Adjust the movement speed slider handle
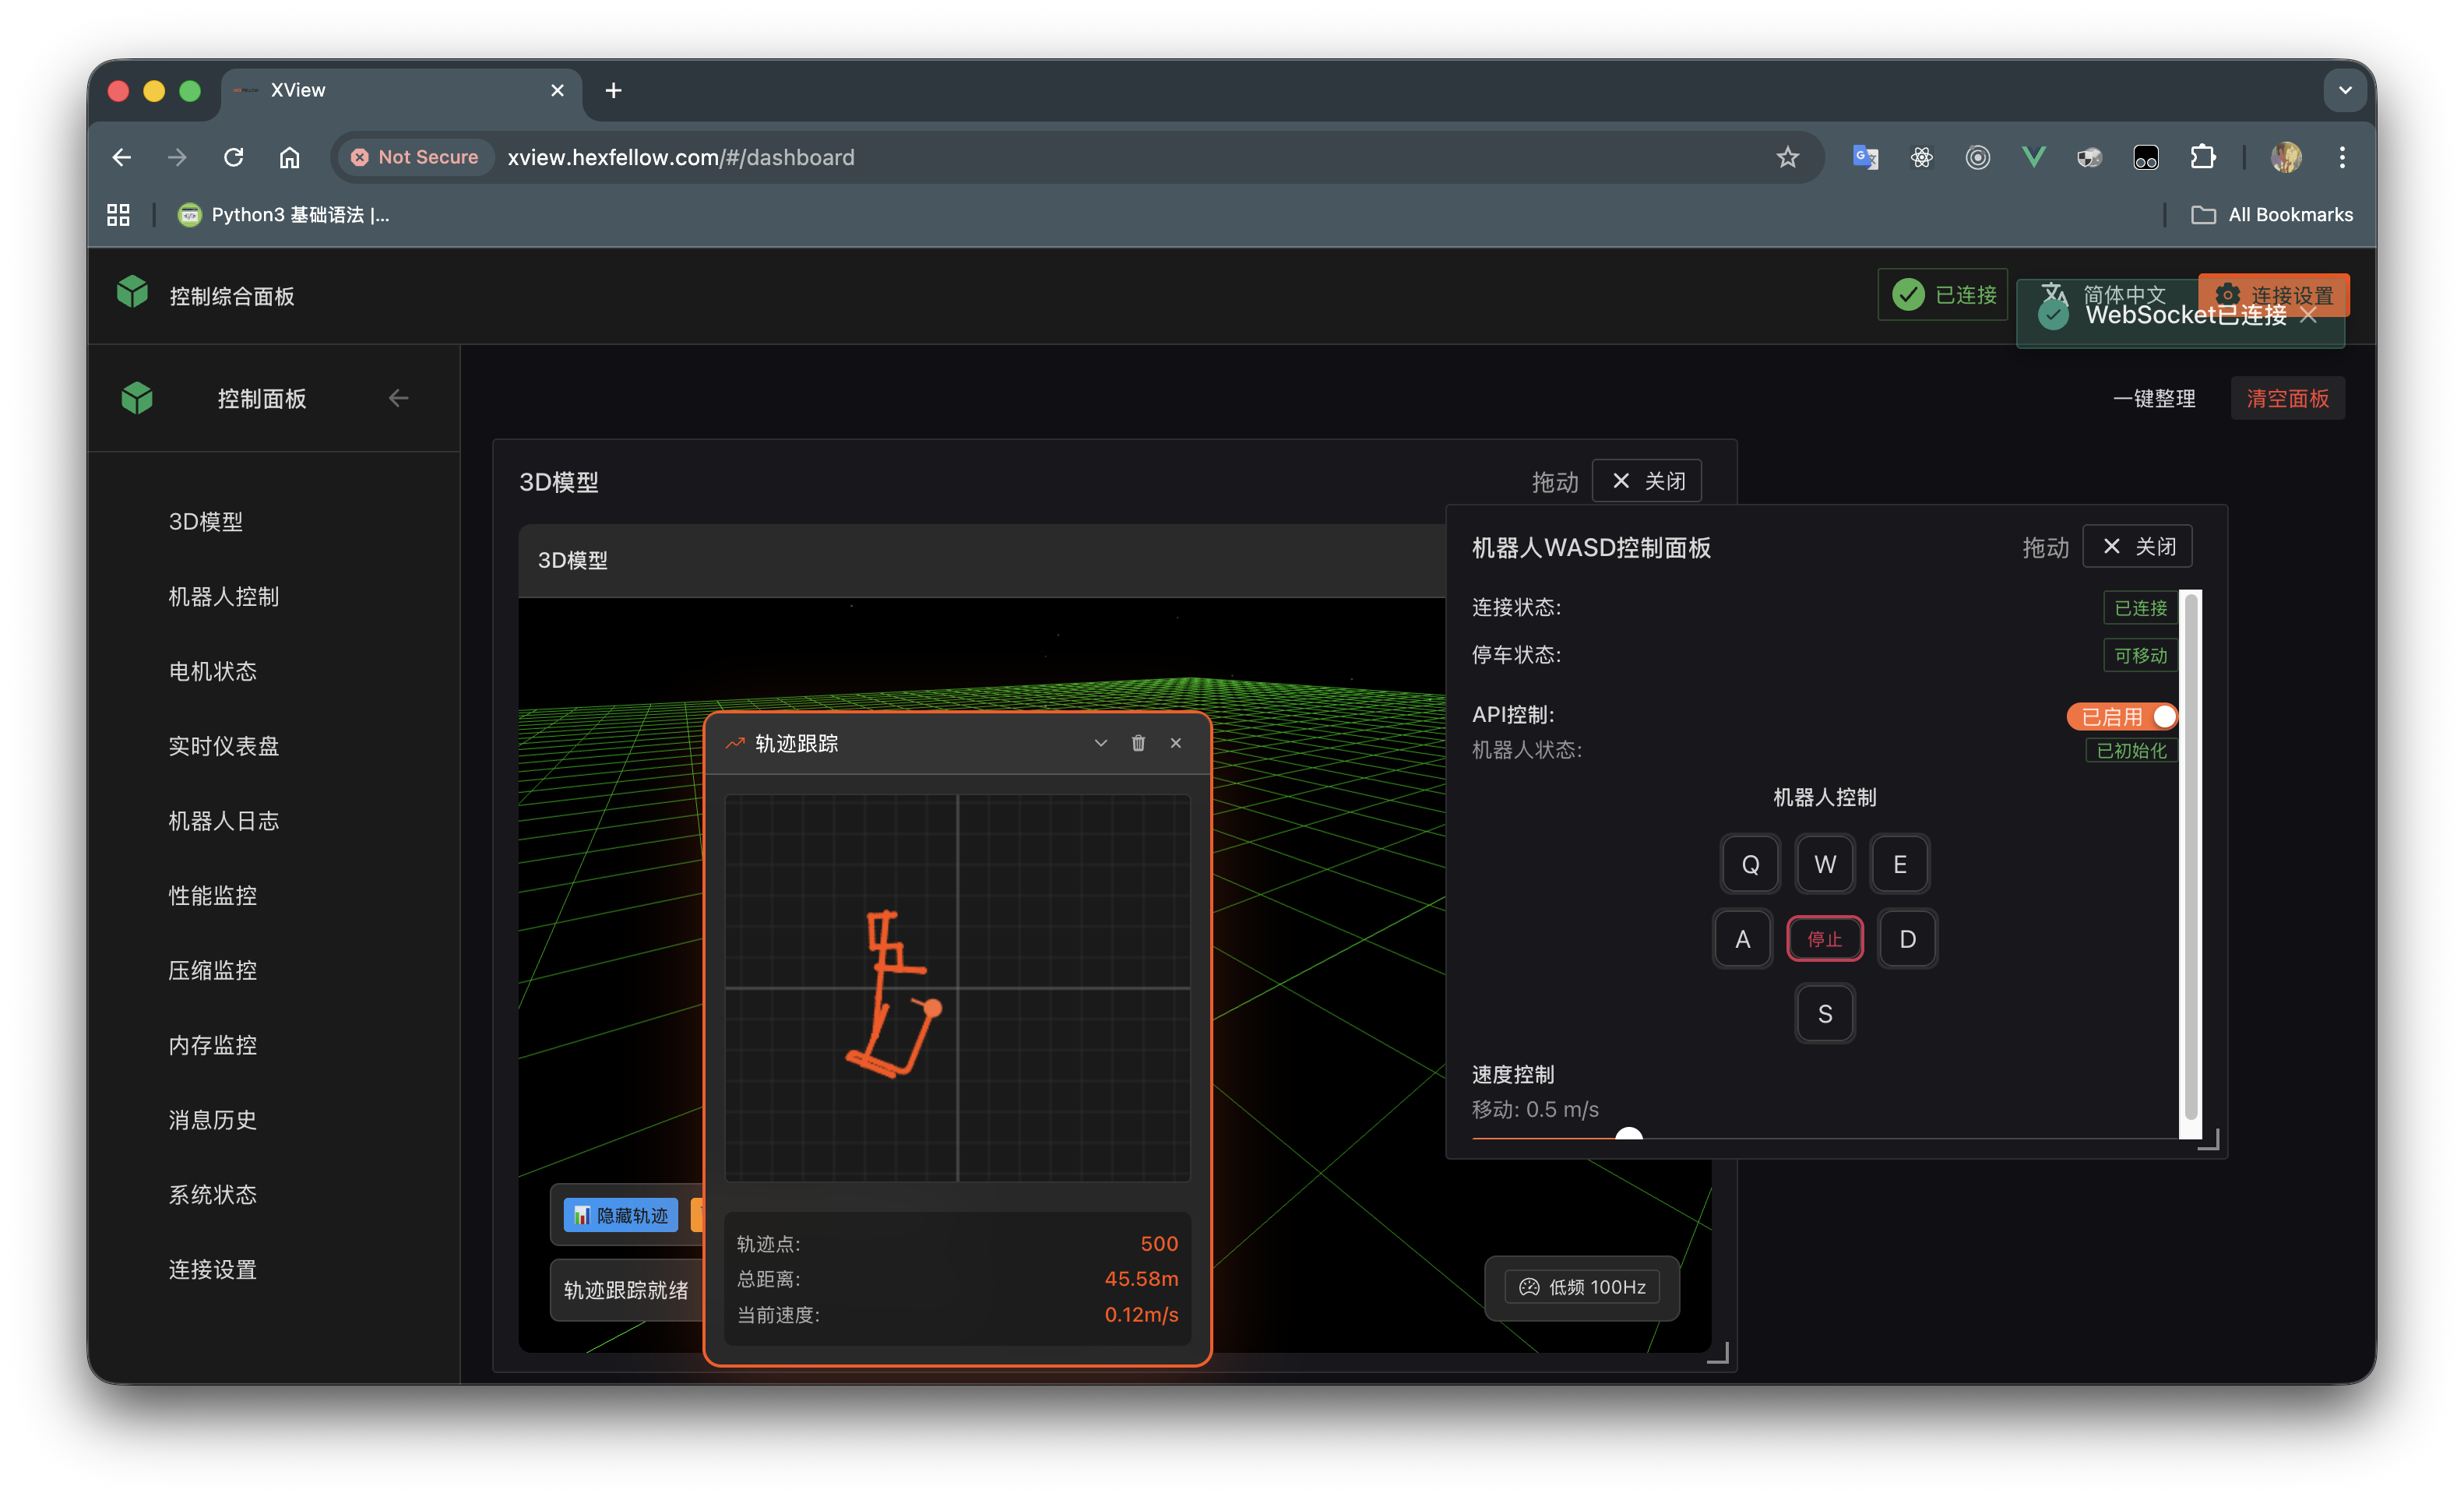 click(1629, 1135)
